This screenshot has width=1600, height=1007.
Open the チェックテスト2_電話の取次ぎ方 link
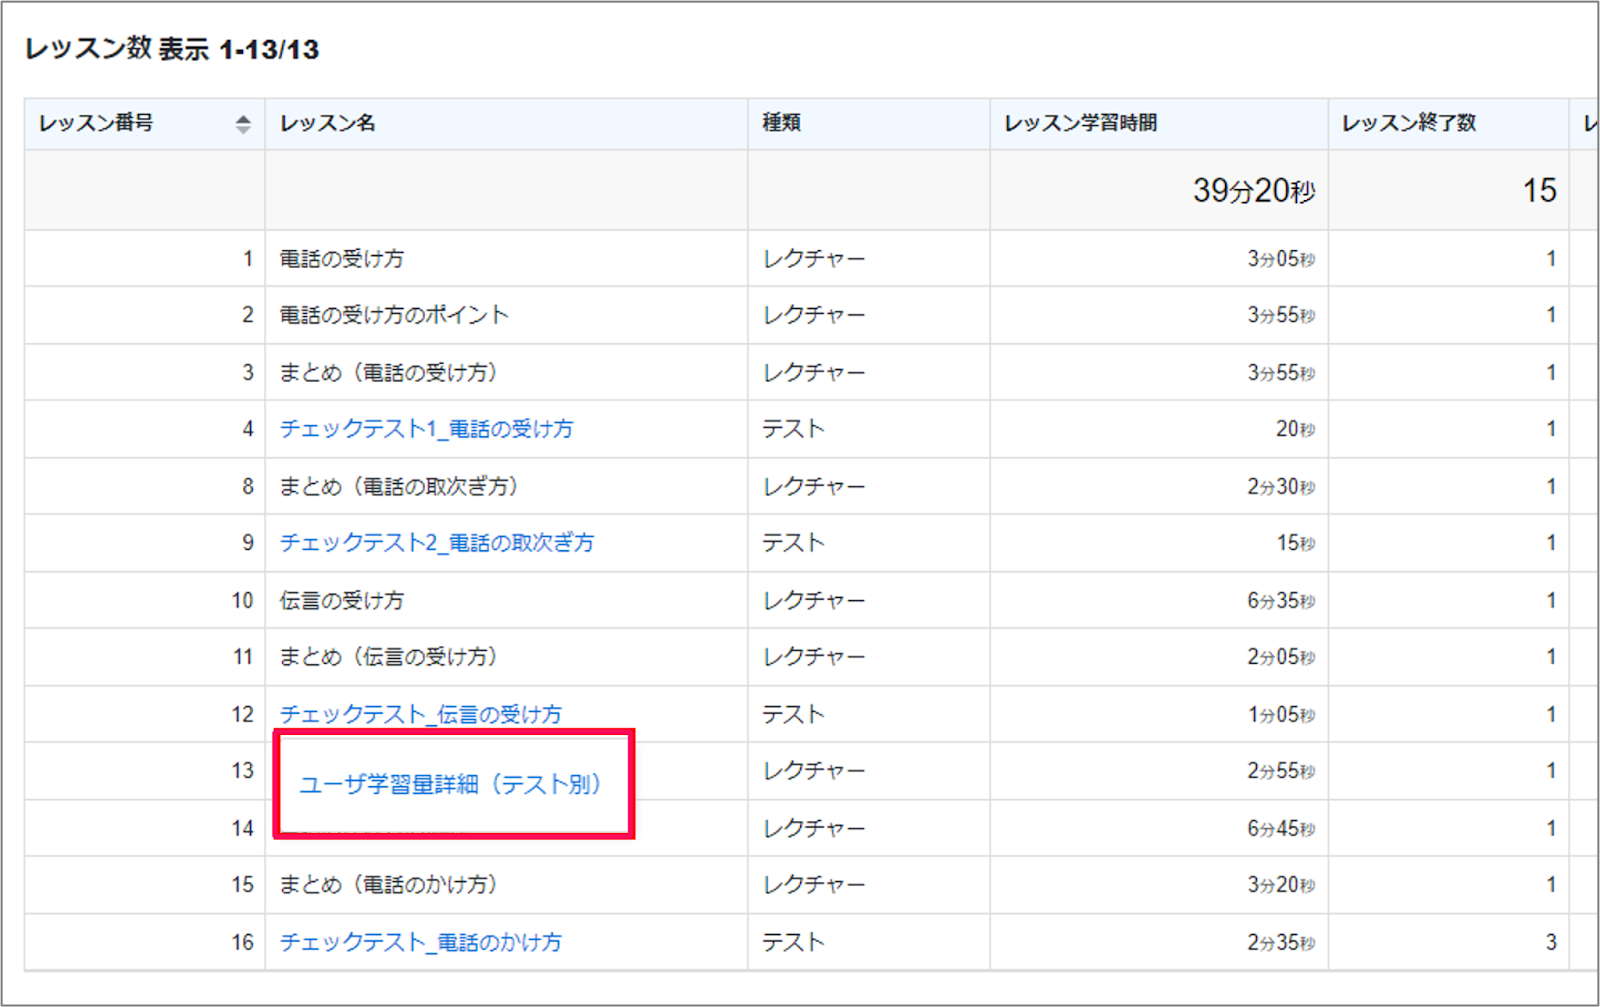click(437, 543)
